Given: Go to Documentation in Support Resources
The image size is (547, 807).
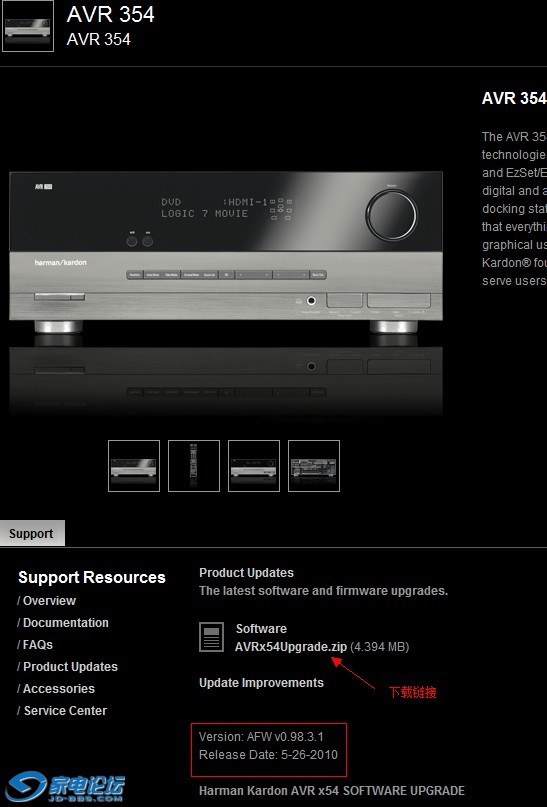Looking at the screenshot, I should click(x=66, y=623).
